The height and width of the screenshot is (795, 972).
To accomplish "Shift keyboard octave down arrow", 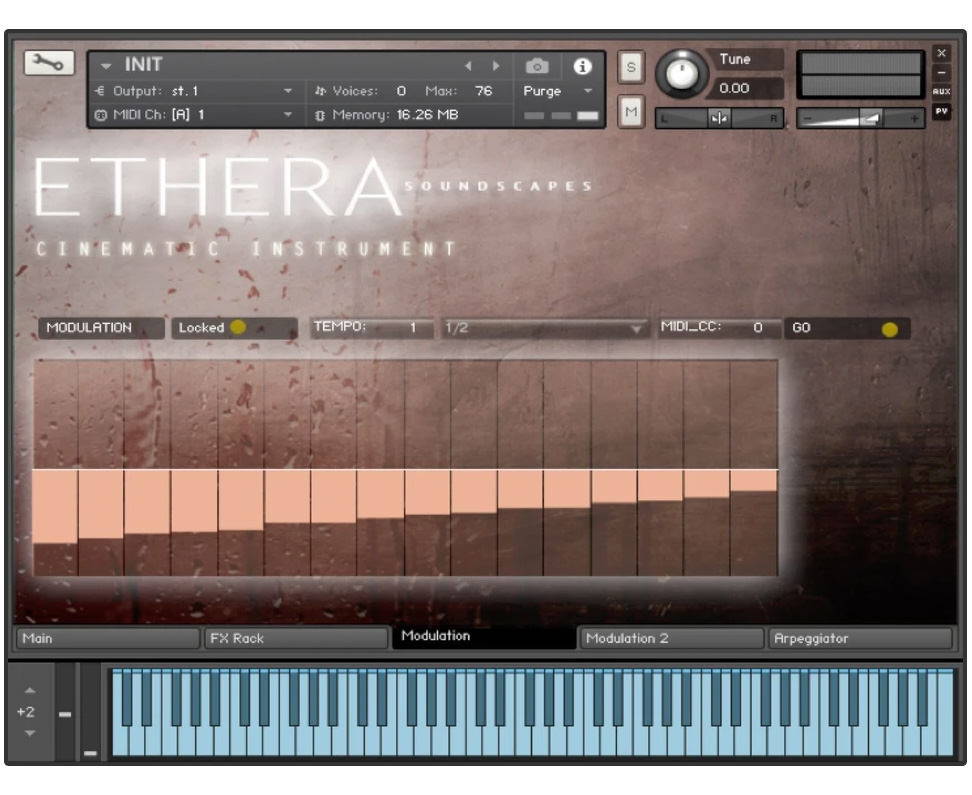I will (30, 733).
